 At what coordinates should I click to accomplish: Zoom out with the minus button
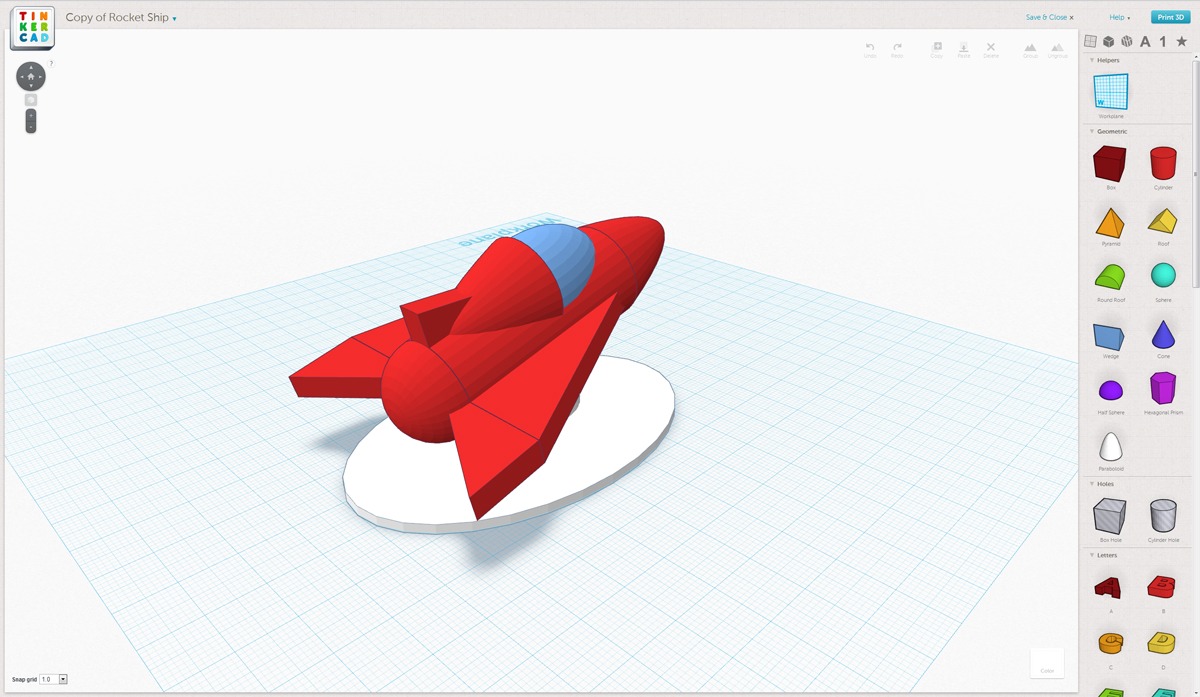(31, 127)
